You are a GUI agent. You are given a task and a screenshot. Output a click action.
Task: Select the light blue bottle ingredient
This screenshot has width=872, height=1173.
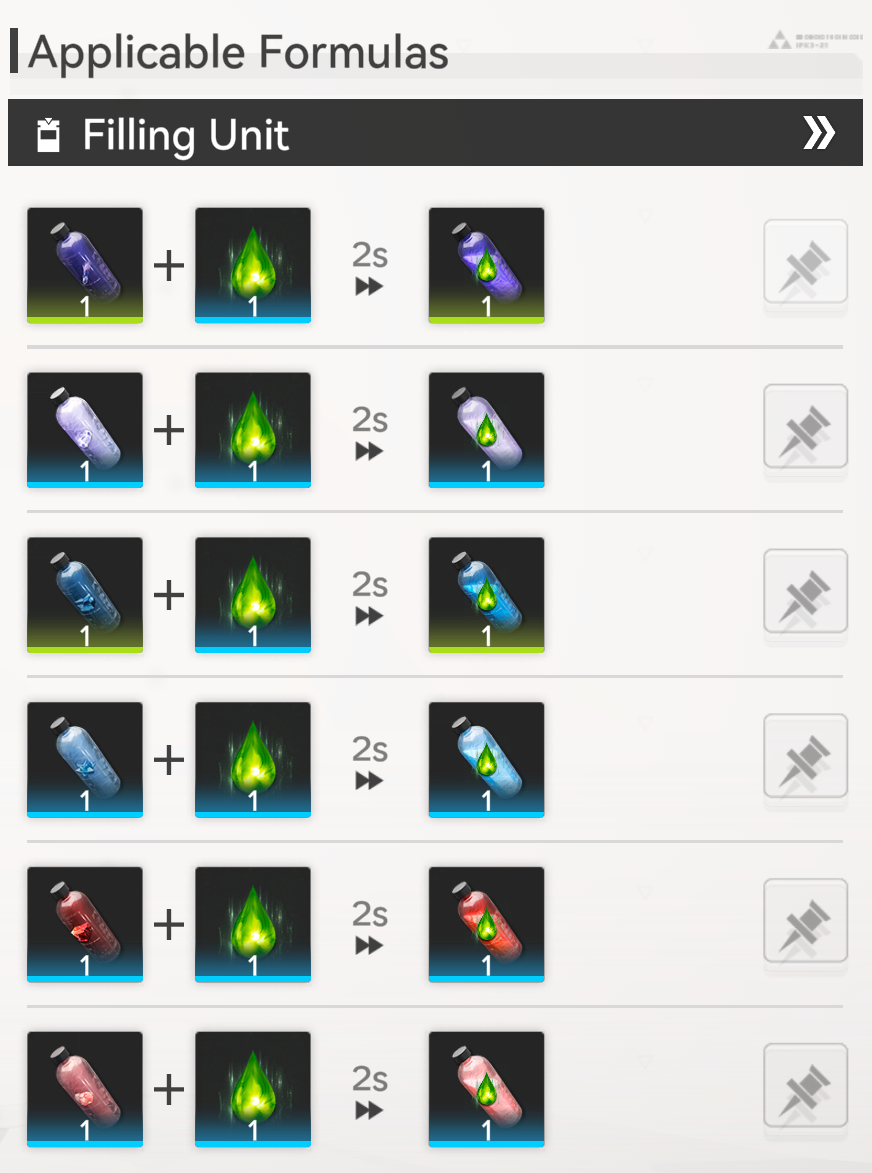pyautogui.click(x=85, y=759)
